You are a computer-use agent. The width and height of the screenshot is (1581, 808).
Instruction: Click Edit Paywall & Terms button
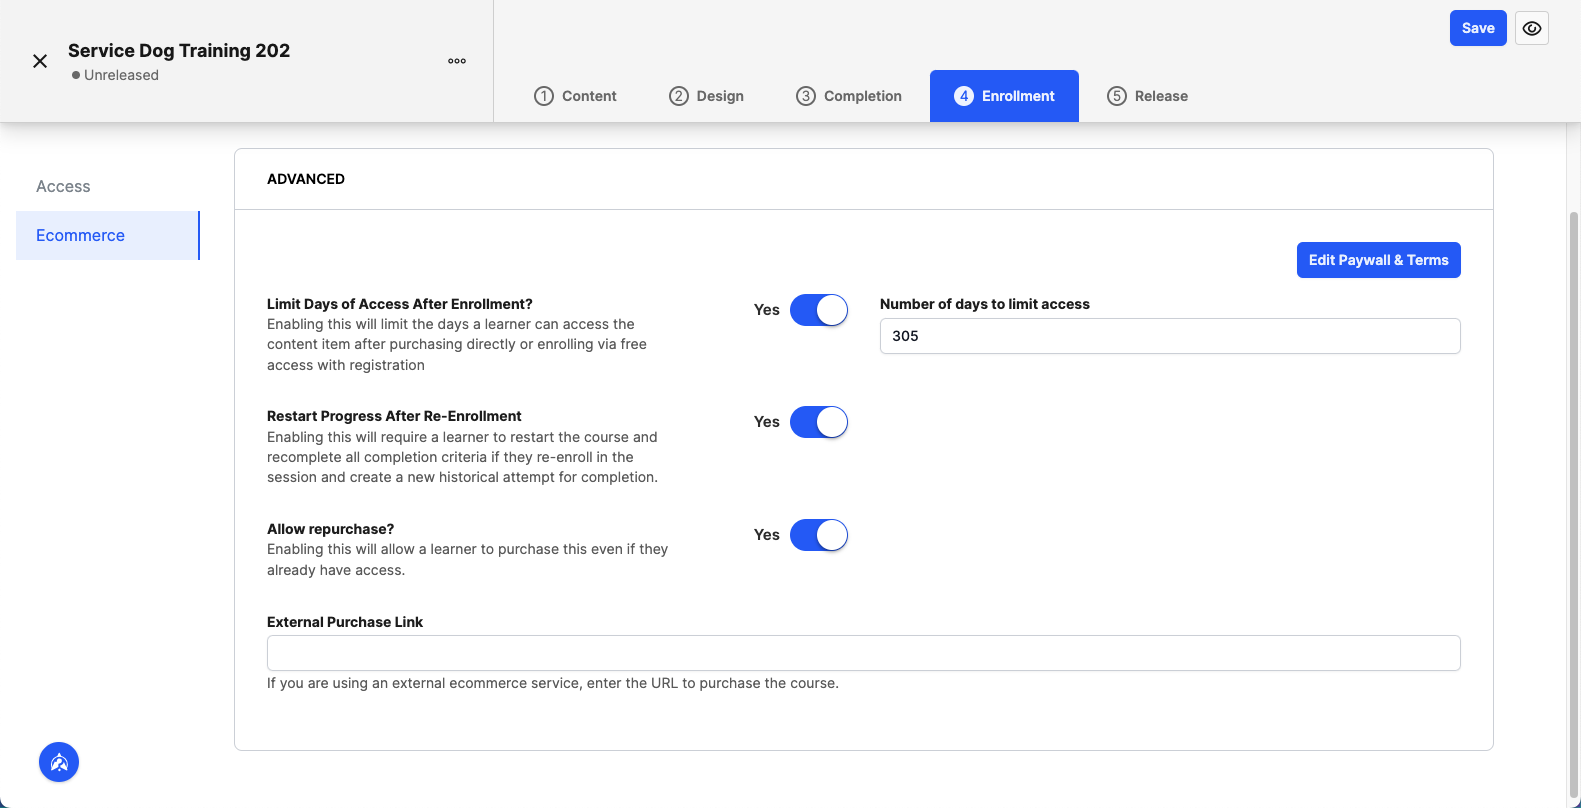(1378, 260)
